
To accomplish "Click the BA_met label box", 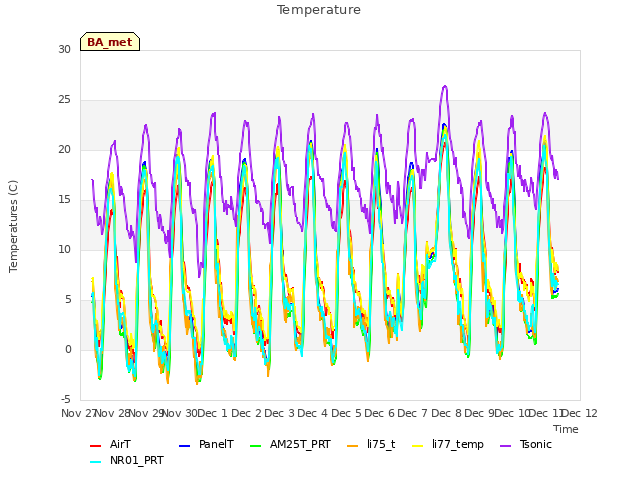I will (110, 42).
